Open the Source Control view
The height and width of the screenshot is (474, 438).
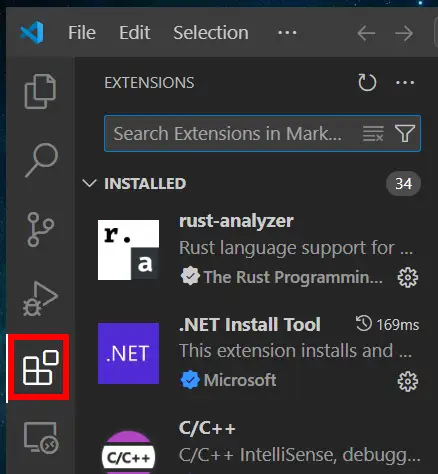pyautogui.click(x=40, y=229)
